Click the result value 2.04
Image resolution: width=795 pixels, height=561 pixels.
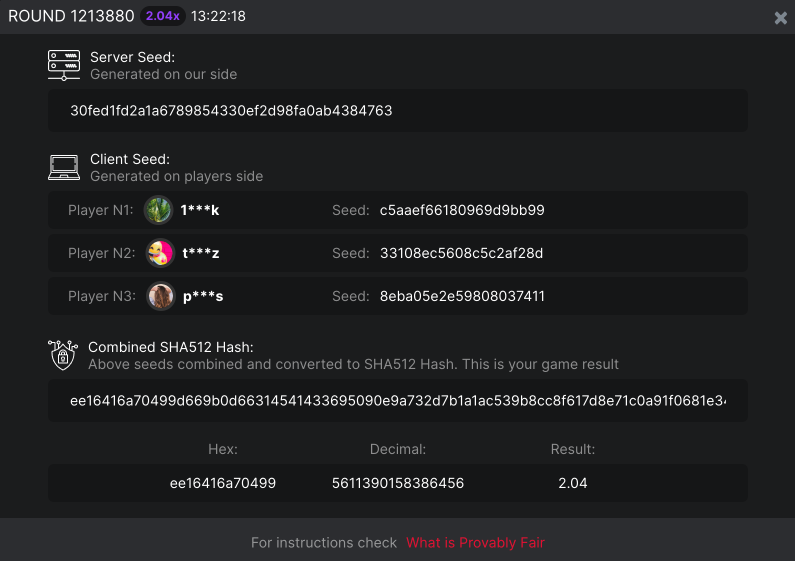point(573,483)
